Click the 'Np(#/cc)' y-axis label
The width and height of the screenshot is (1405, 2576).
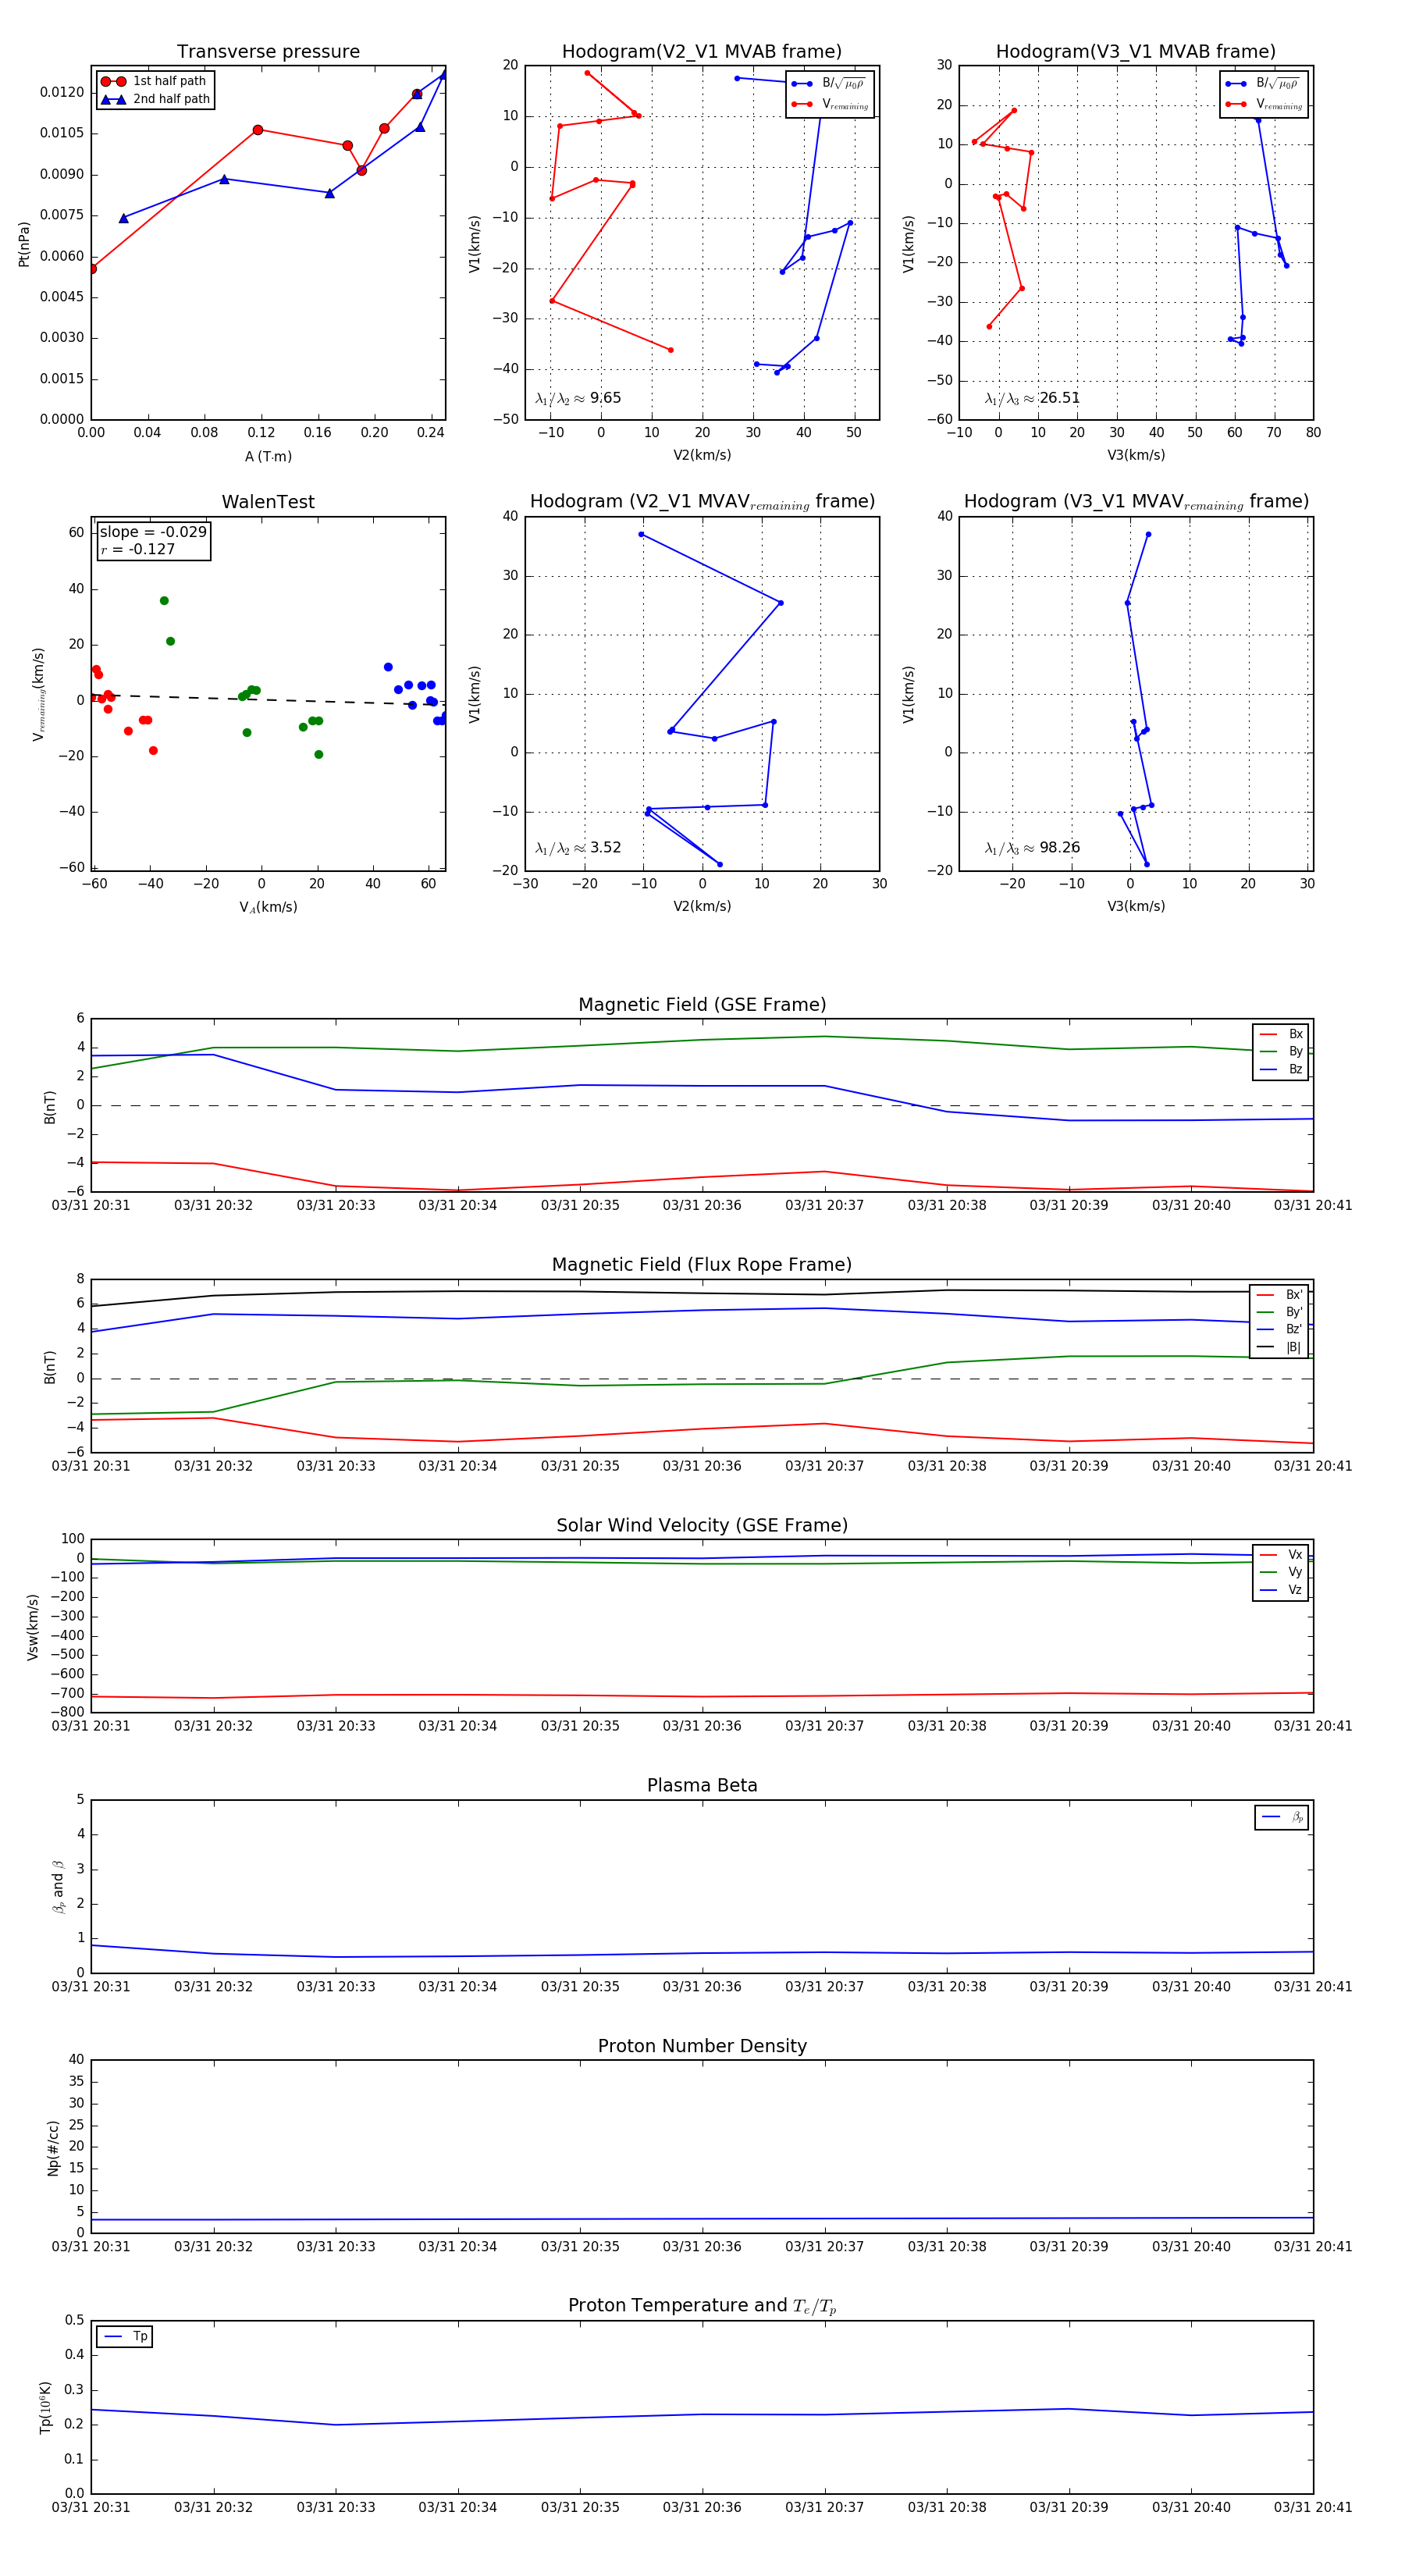click(x=53, y=2147)
